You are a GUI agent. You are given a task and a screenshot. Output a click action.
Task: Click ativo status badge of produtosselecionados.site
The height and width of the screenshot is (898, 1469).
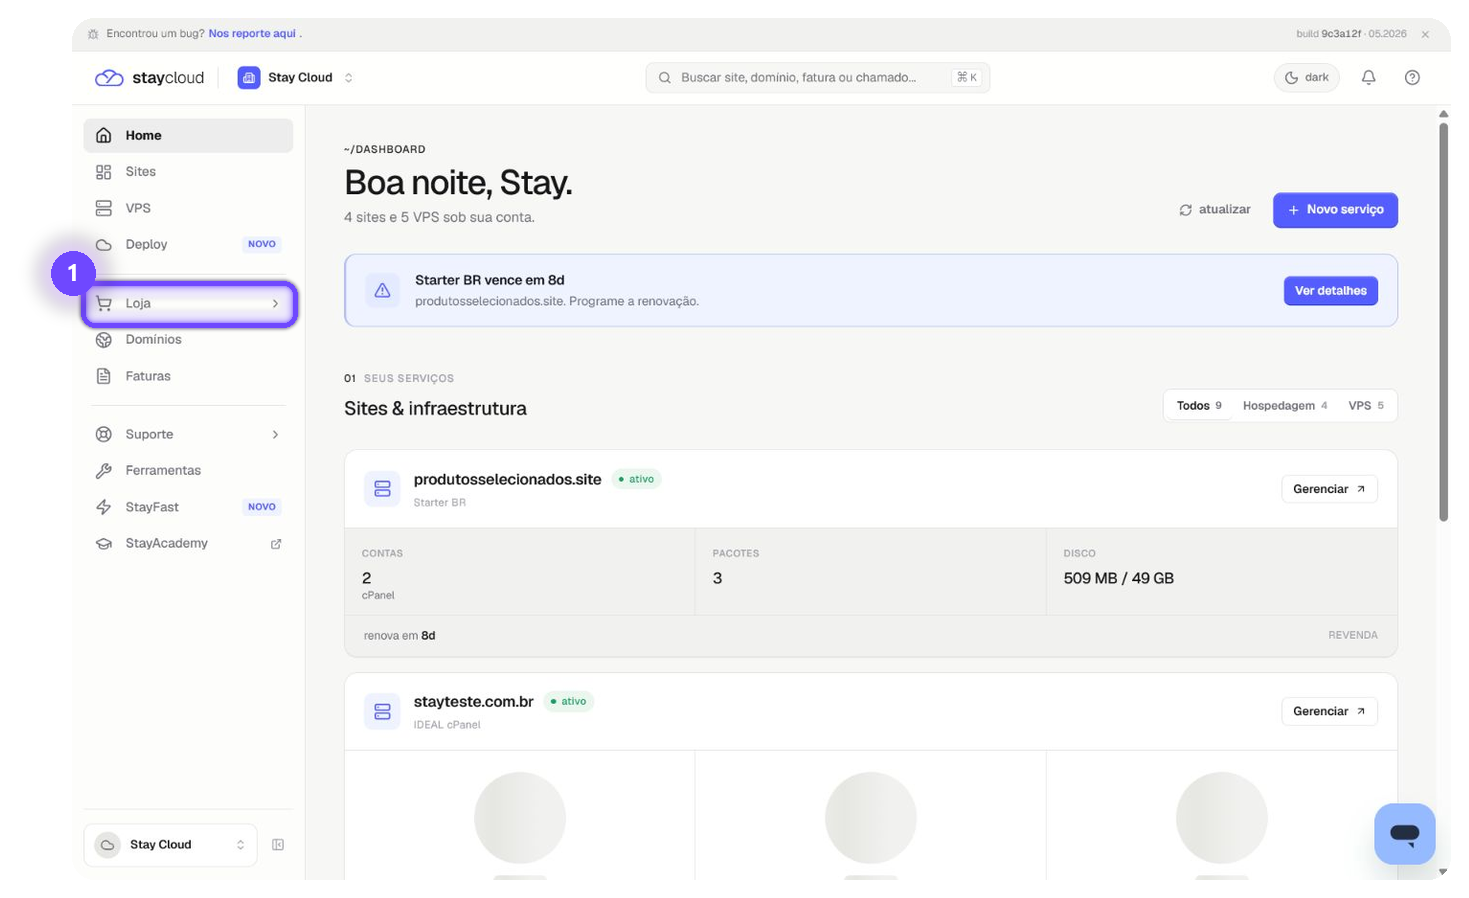[636, 480]
